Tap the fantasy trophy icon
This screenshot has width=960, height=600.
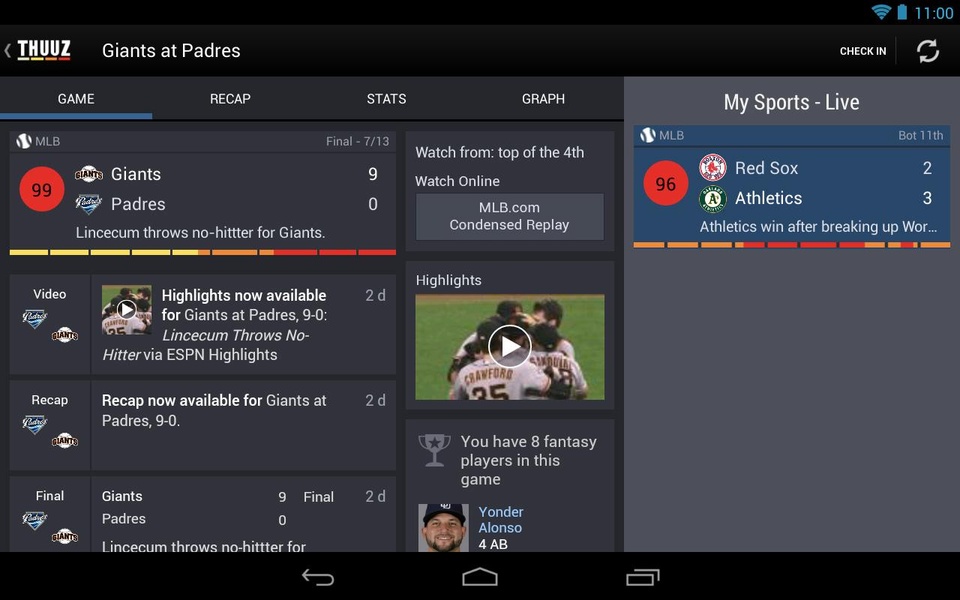(x=434, y=450)
